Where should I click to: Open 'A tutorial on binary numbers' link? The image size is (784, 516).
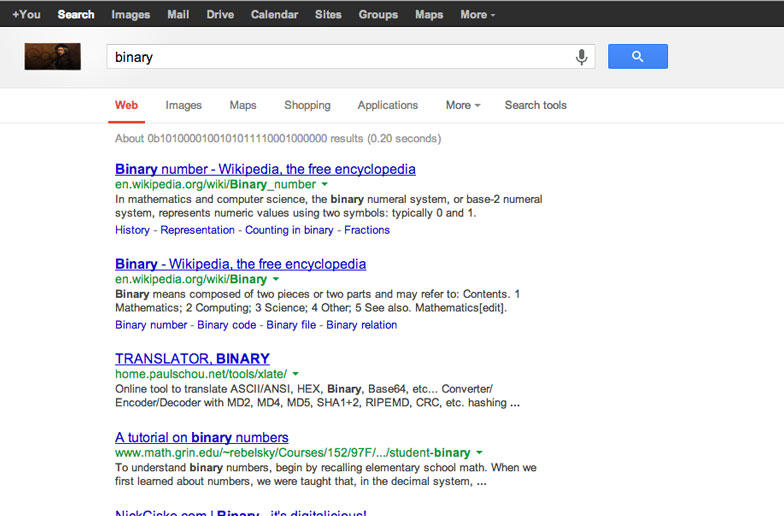(x=202, y=438)
